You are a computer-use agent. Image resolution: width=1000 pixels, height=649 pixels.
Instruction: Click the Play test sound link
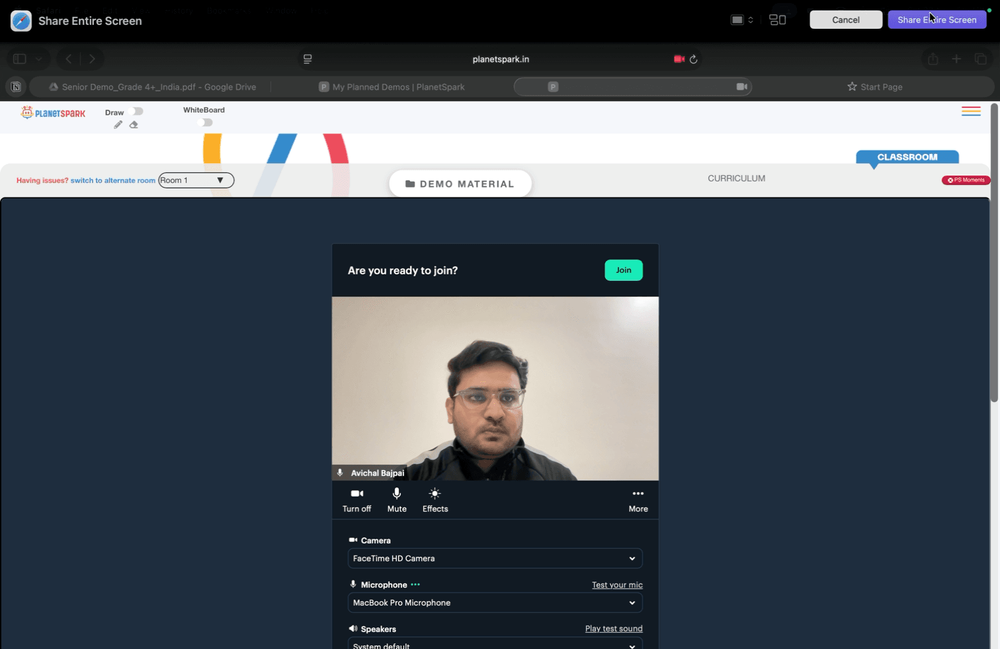[614, 629]
